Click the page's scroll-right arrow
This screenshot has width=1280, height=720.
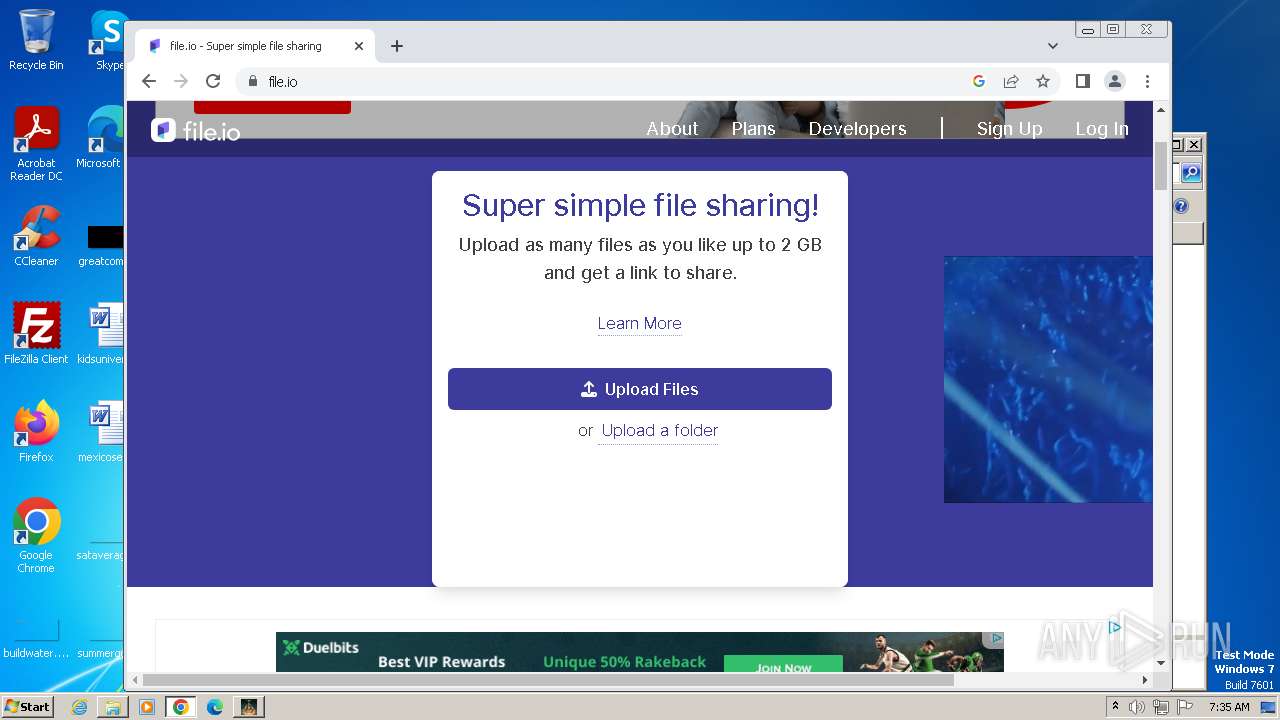[1145, 680]
